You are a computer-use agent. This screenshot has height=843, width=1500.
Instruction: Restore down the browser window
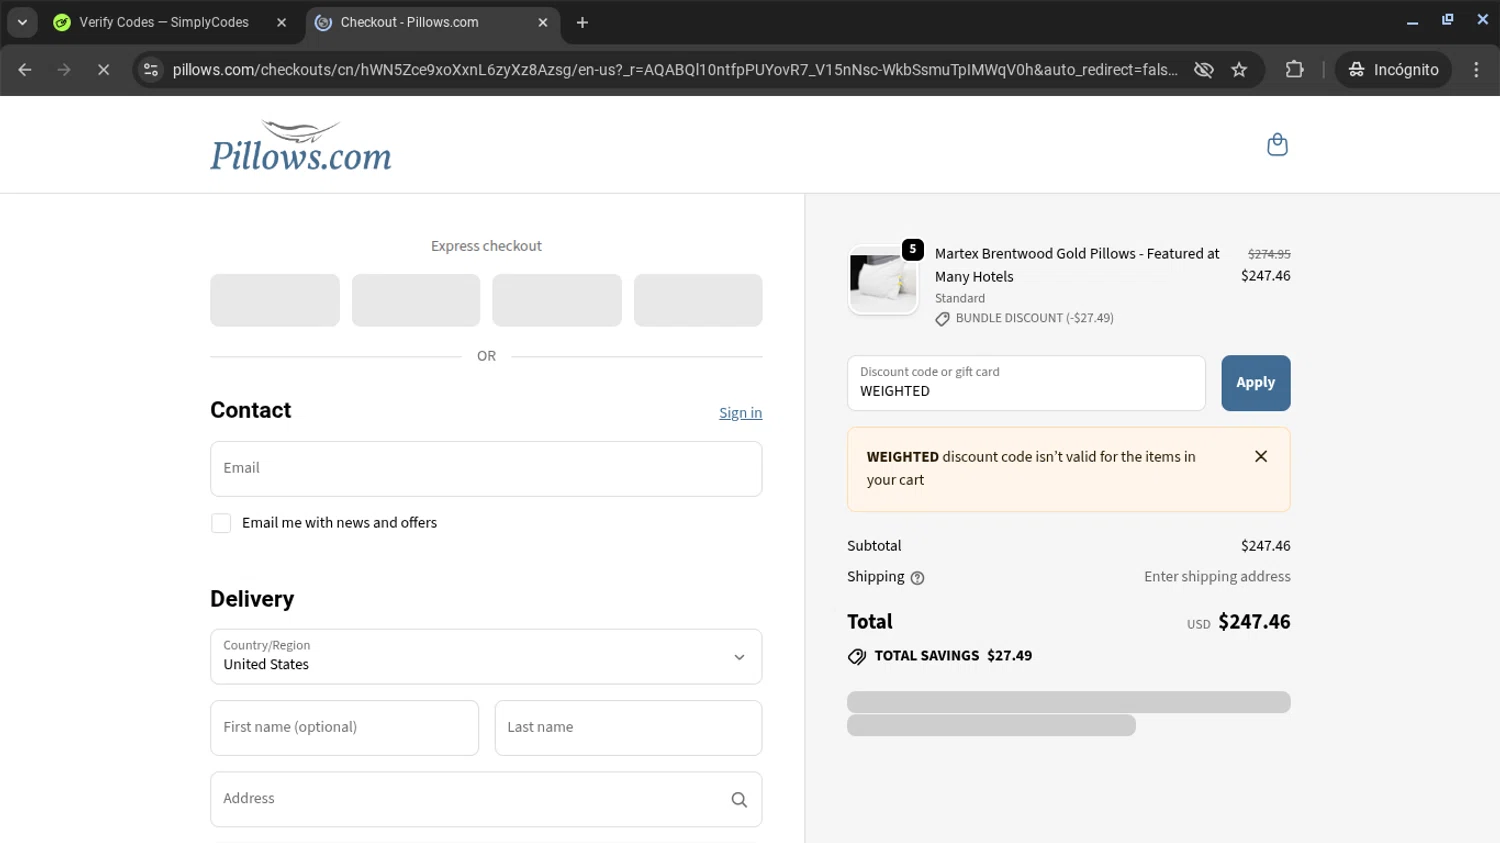[1447, 20]
